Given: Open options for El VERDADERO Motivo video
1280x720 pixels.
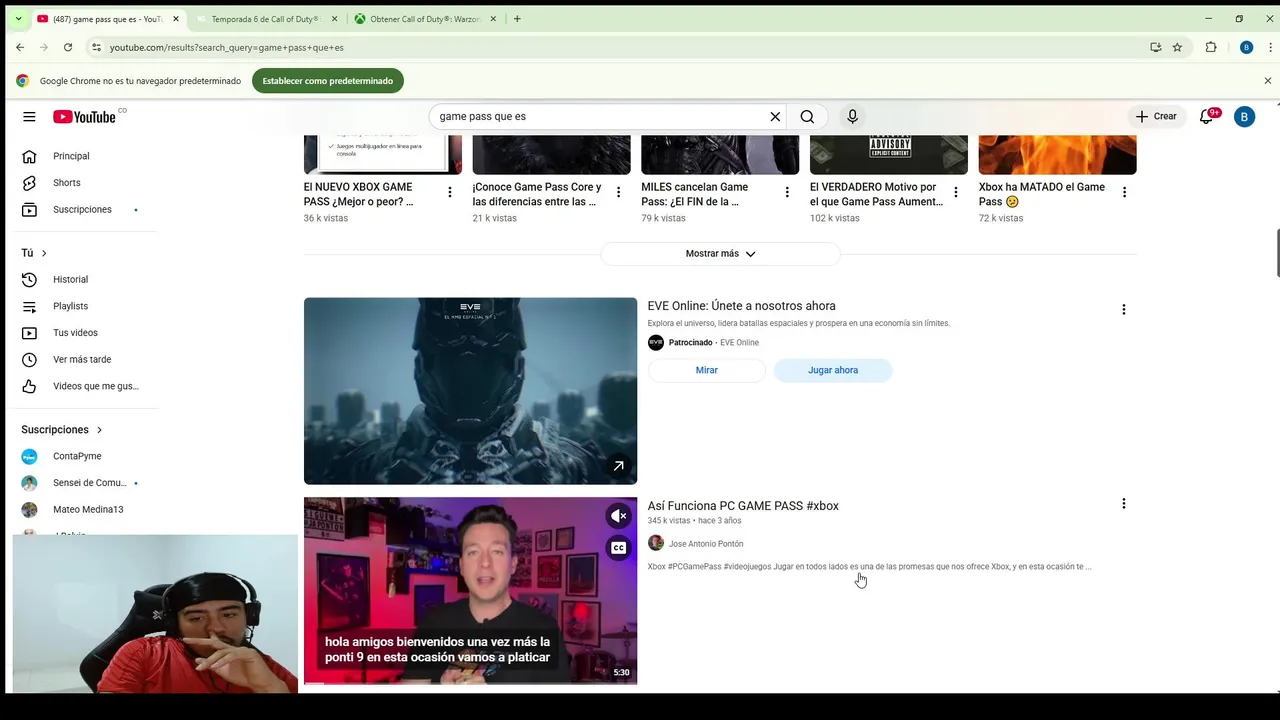Looking at the screenshot, I should tap(955, 192).
